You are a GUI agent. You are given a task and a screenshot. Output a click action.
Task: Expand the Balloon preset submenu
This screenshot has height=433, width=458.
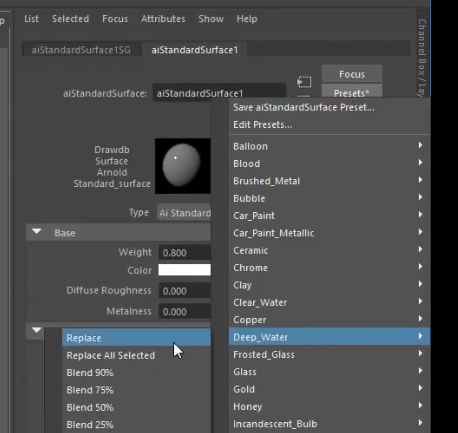coord(330,146)
